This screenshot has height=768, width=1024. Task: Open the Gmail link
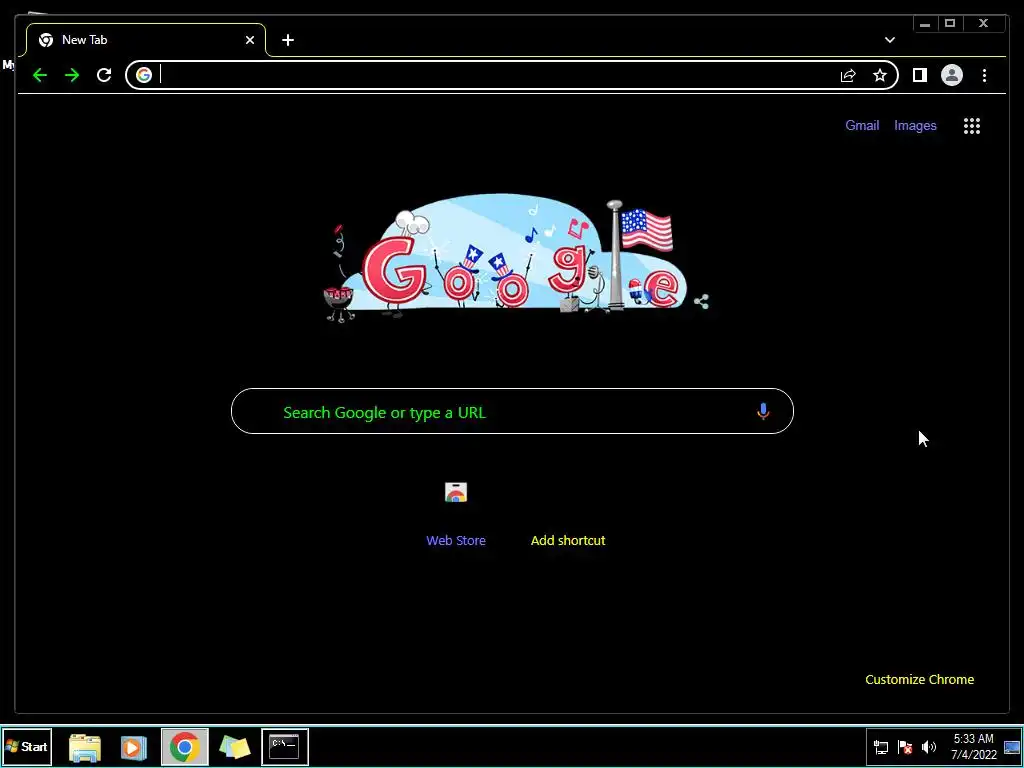[862, 125]
